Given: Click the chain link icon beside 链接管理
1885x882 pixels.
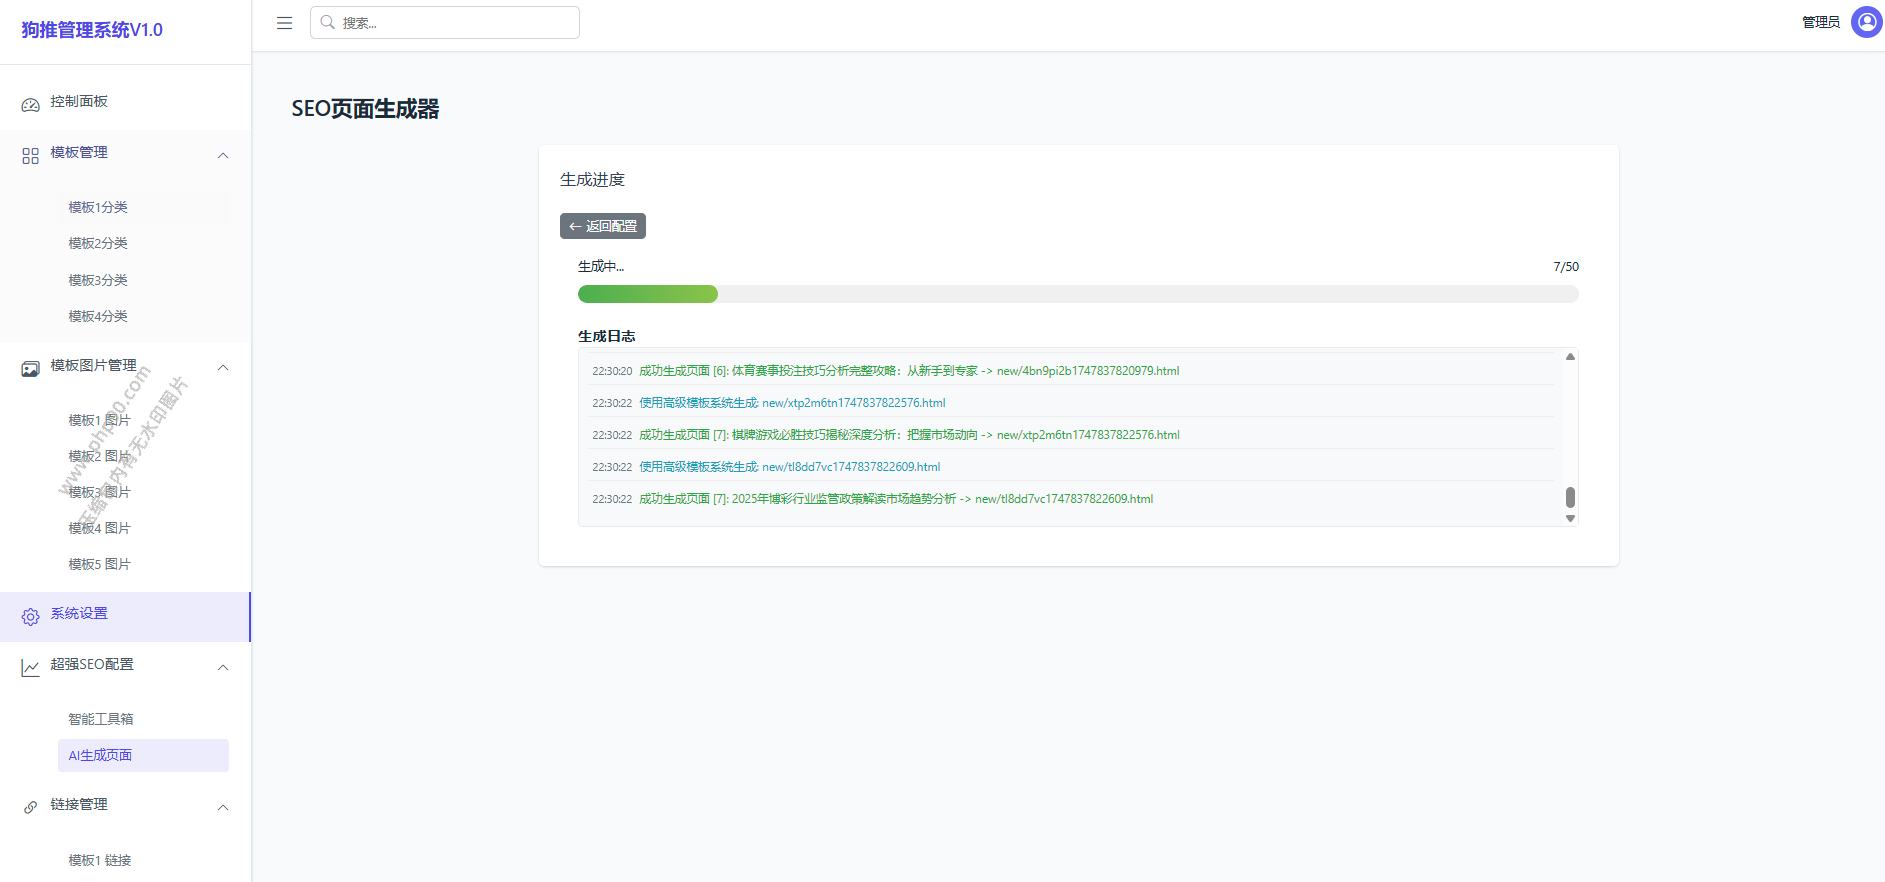Looking at the screenshot, I should [x=30, y=807].
